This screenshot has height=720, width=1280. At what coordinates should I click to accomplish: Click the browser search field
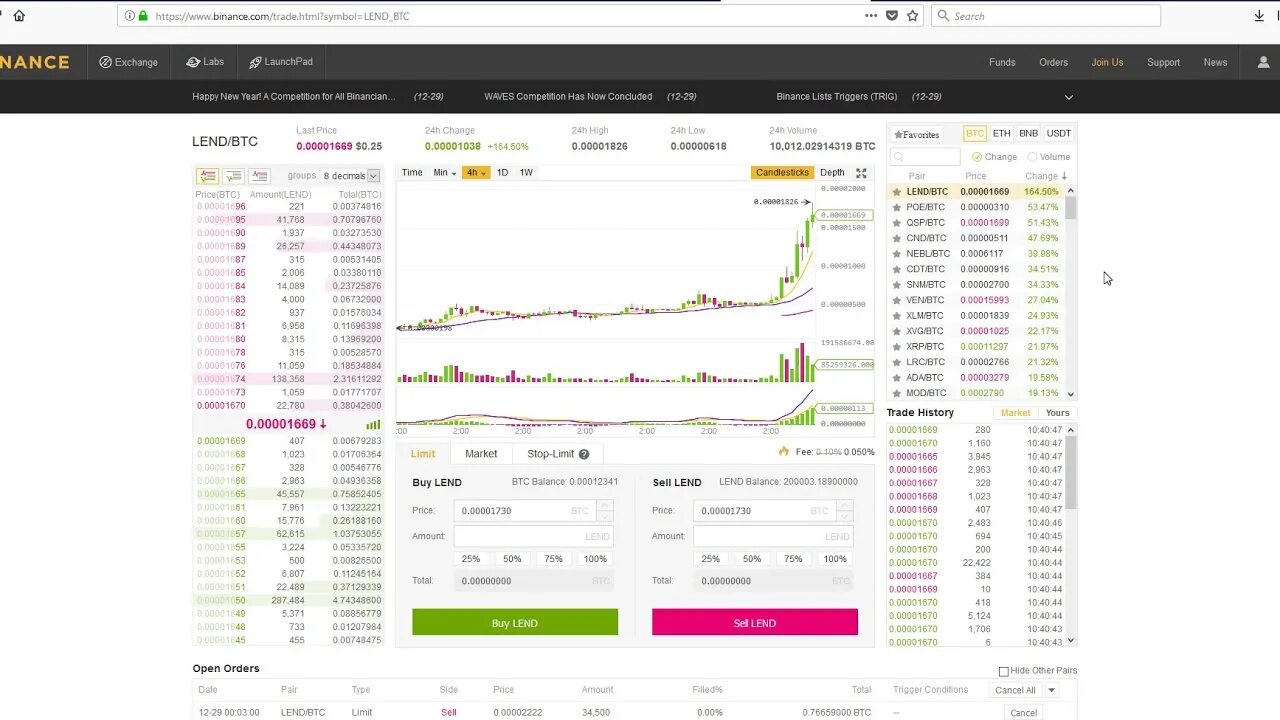point(1045,16)
